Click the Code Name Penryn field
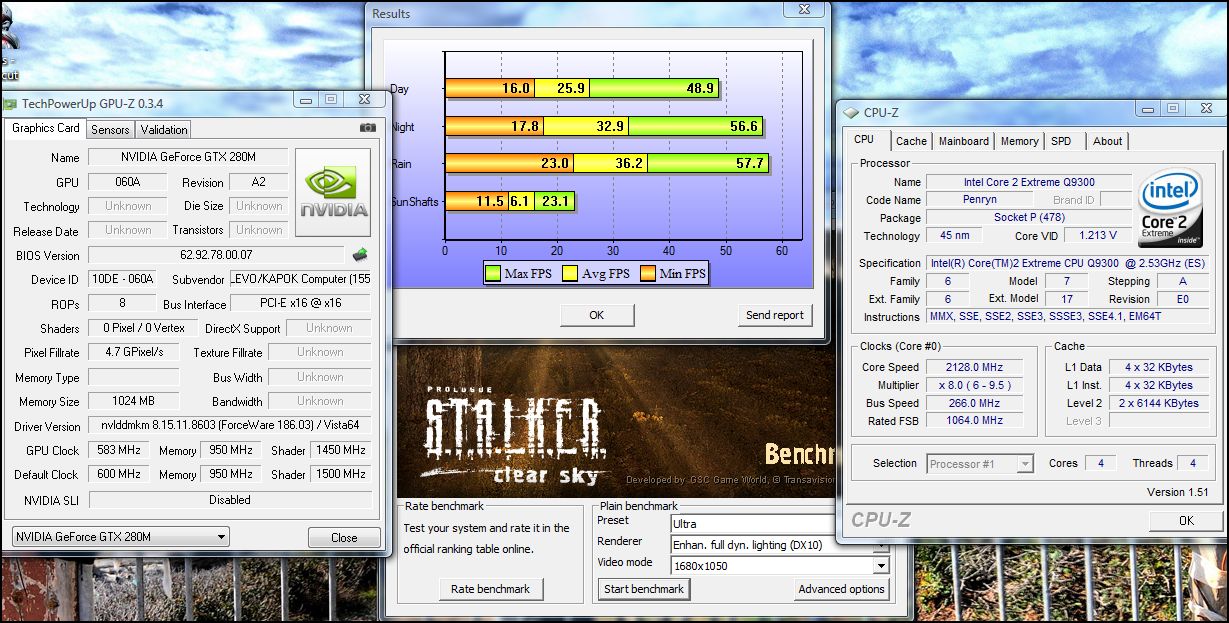The image size is (1229, 623). click(x=979, y=200)
